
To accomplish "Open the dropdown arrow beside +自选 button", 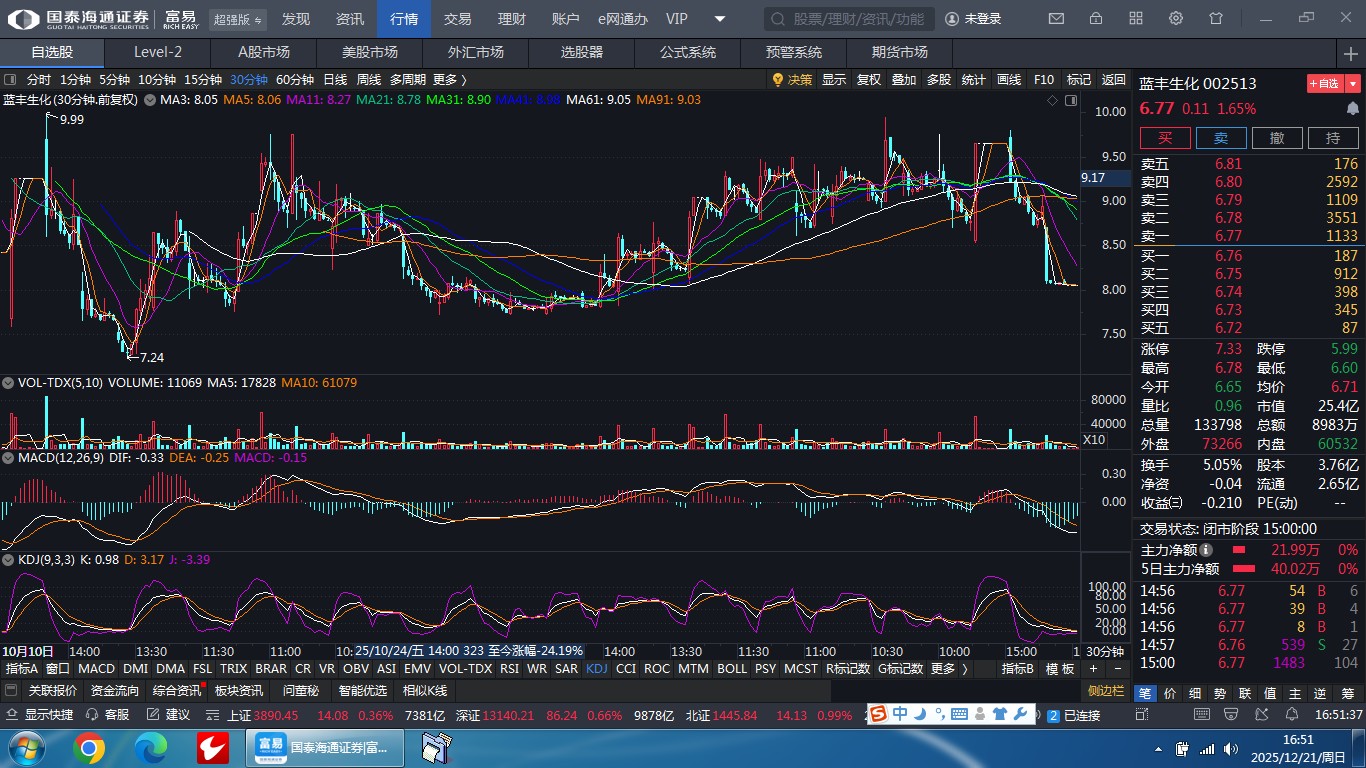I will (1353, 84).
